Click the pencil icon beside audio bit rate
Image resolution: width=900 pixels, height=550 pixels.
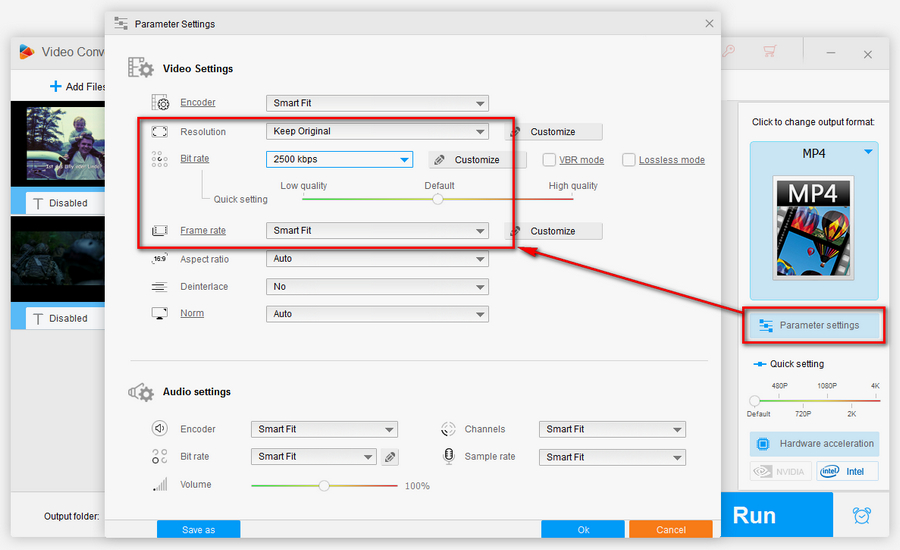point(390,457)
